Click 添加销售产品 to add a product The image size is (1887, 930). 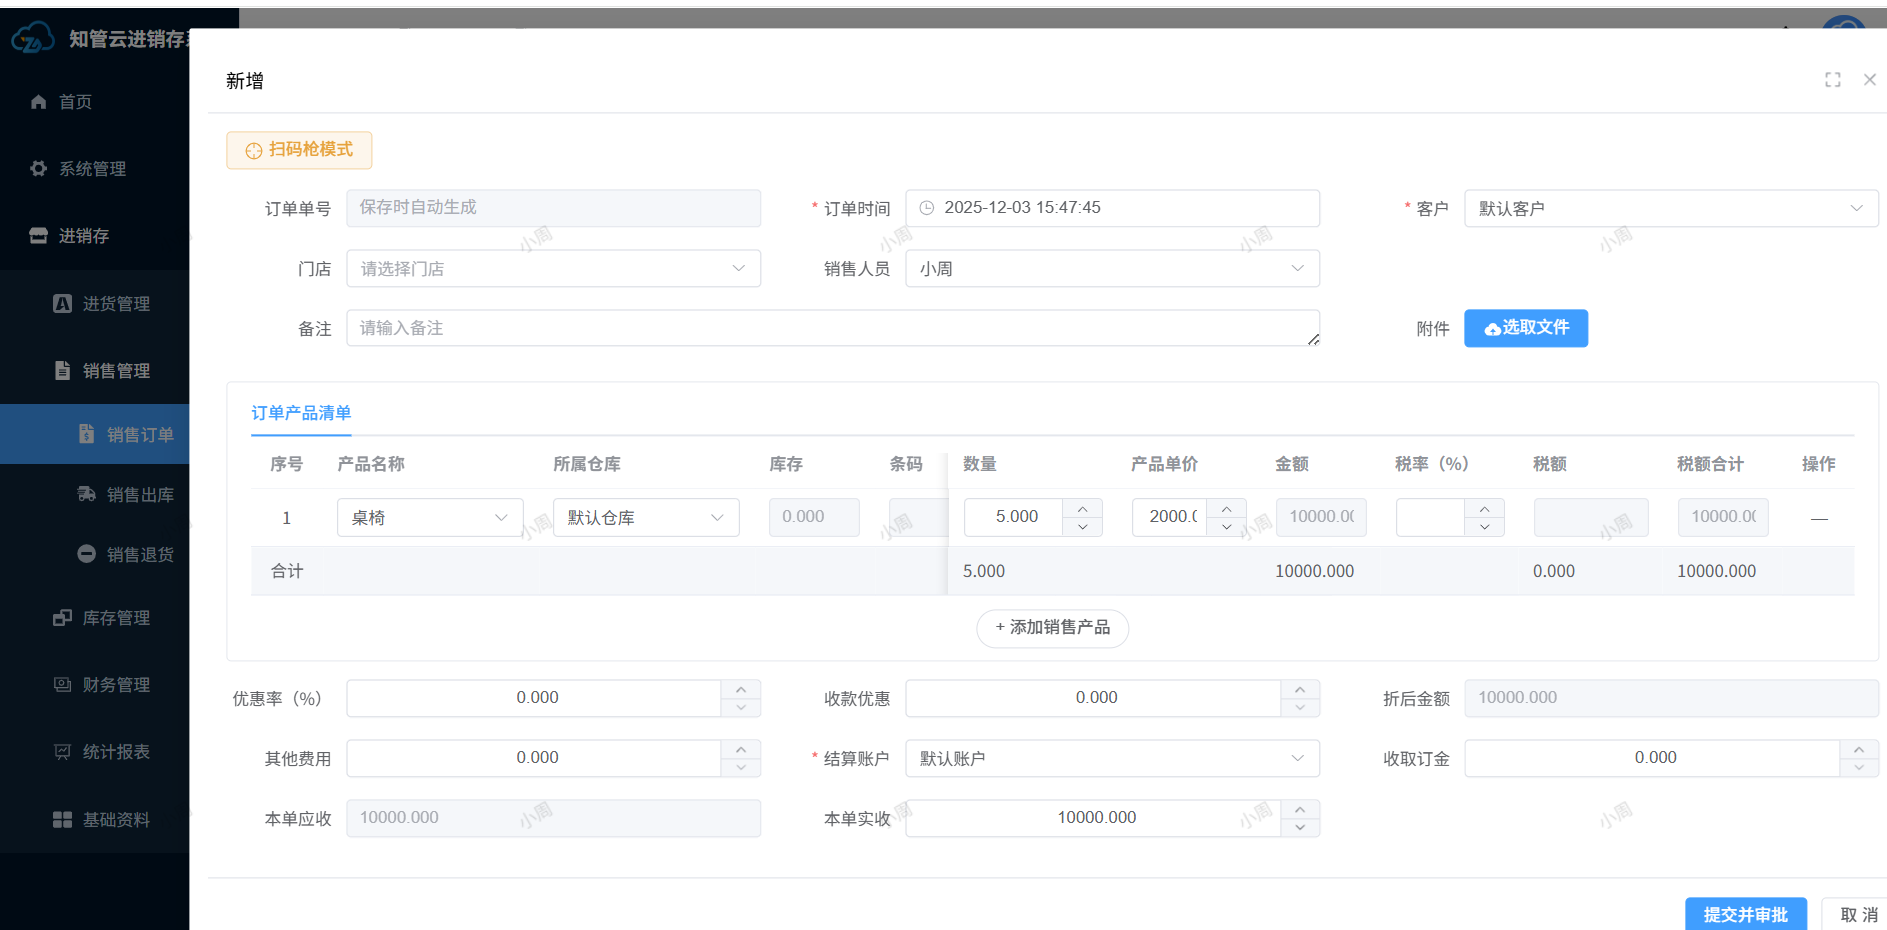1052,628
